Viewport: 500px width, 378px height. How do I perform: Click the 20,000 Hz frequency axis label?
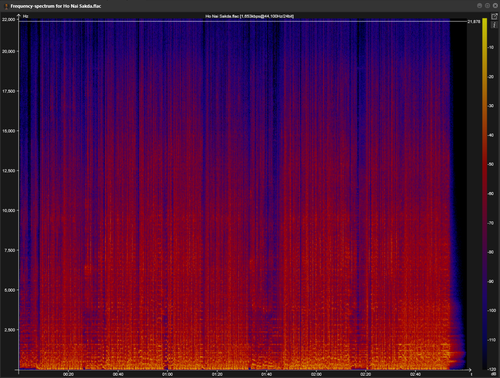click(x=8, y=51)
